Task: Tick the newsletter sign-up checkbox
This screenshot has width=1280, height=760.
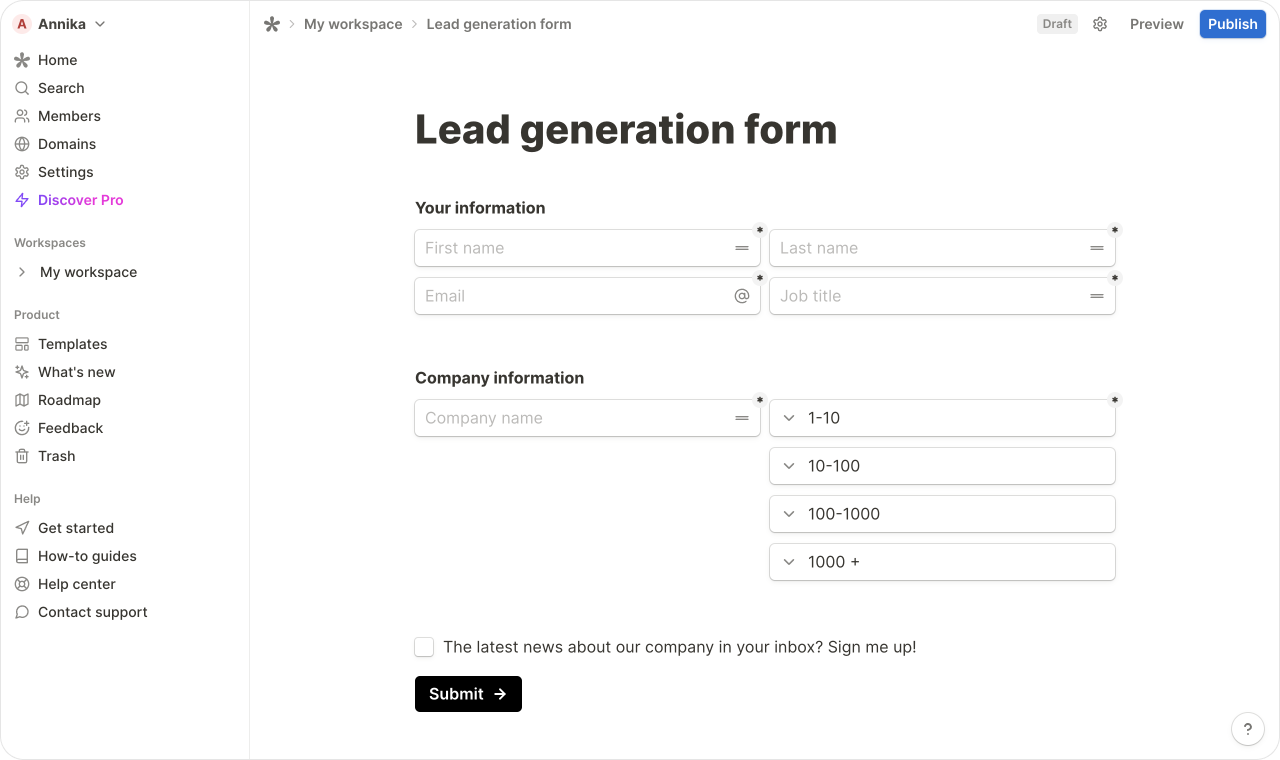Action: coord(424,647)
